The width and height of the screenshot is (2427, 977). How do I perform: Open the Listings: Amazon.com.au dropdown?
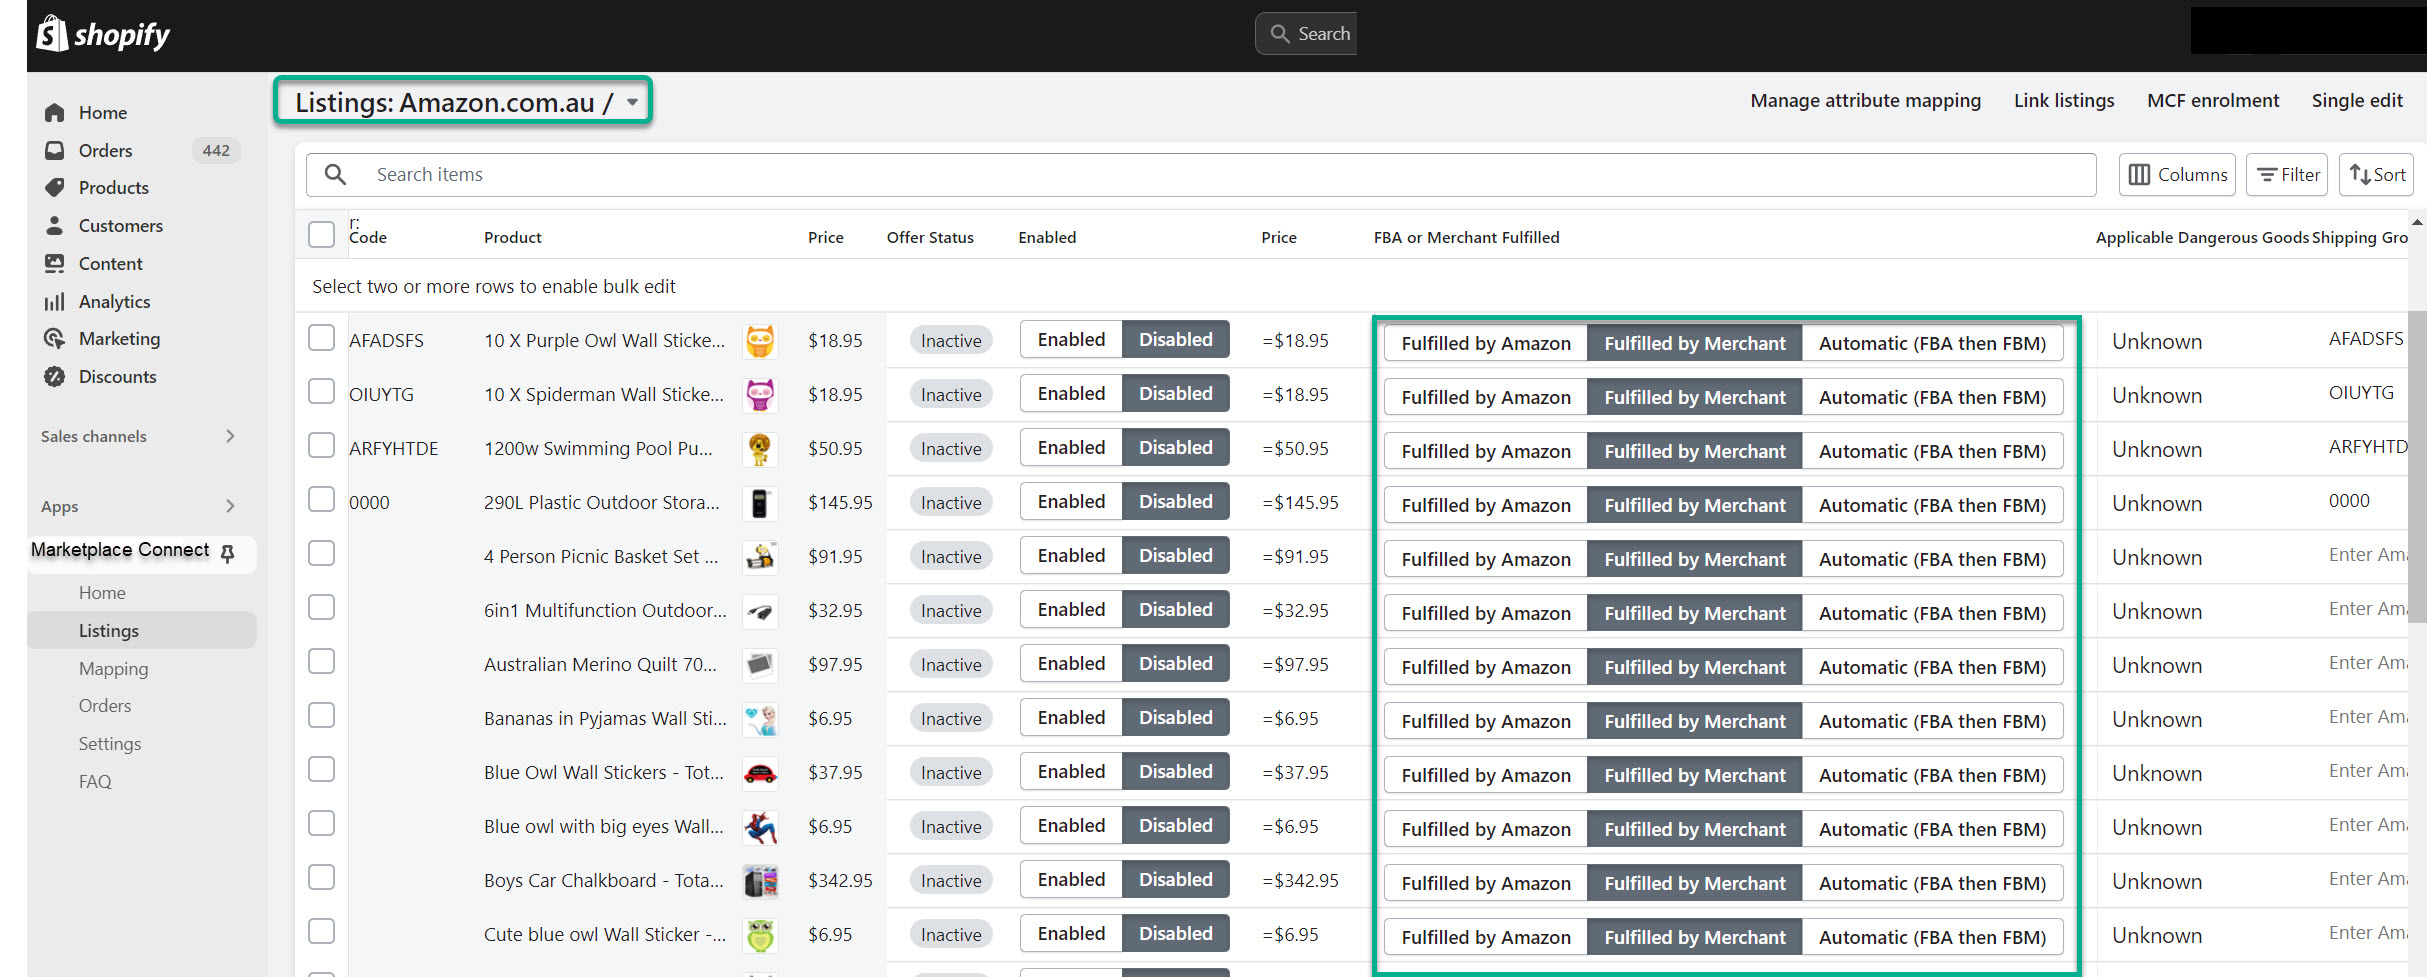(463, 102)
